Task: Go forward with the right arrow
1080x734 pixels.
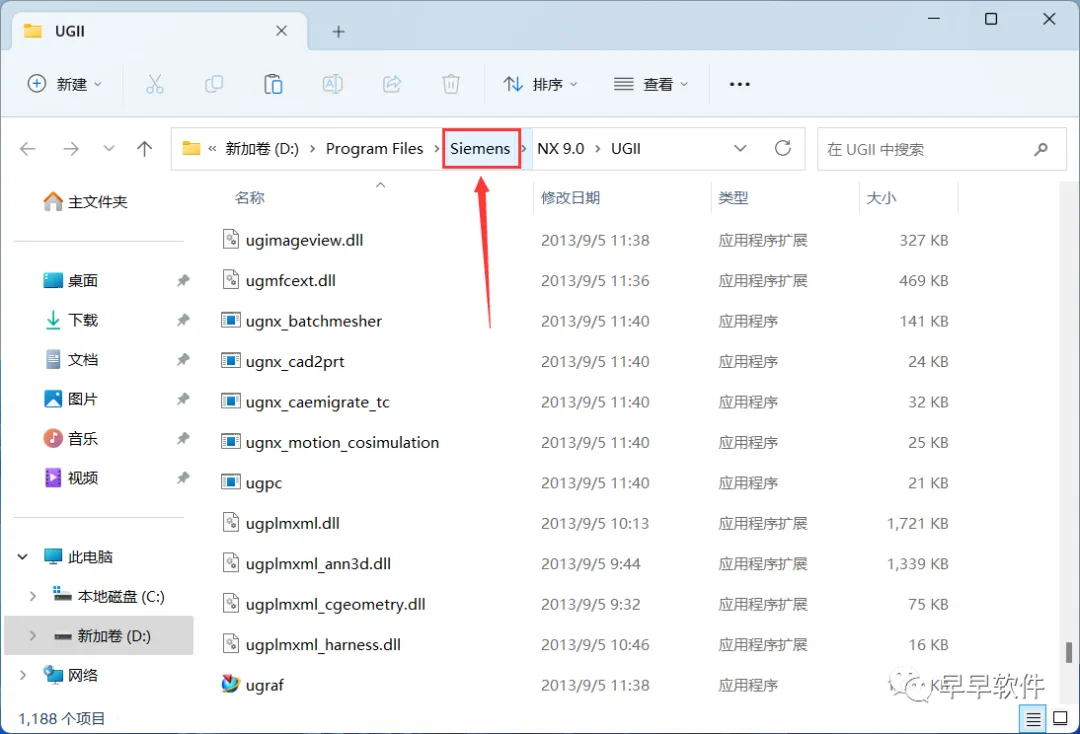Action: pos(70,149)
